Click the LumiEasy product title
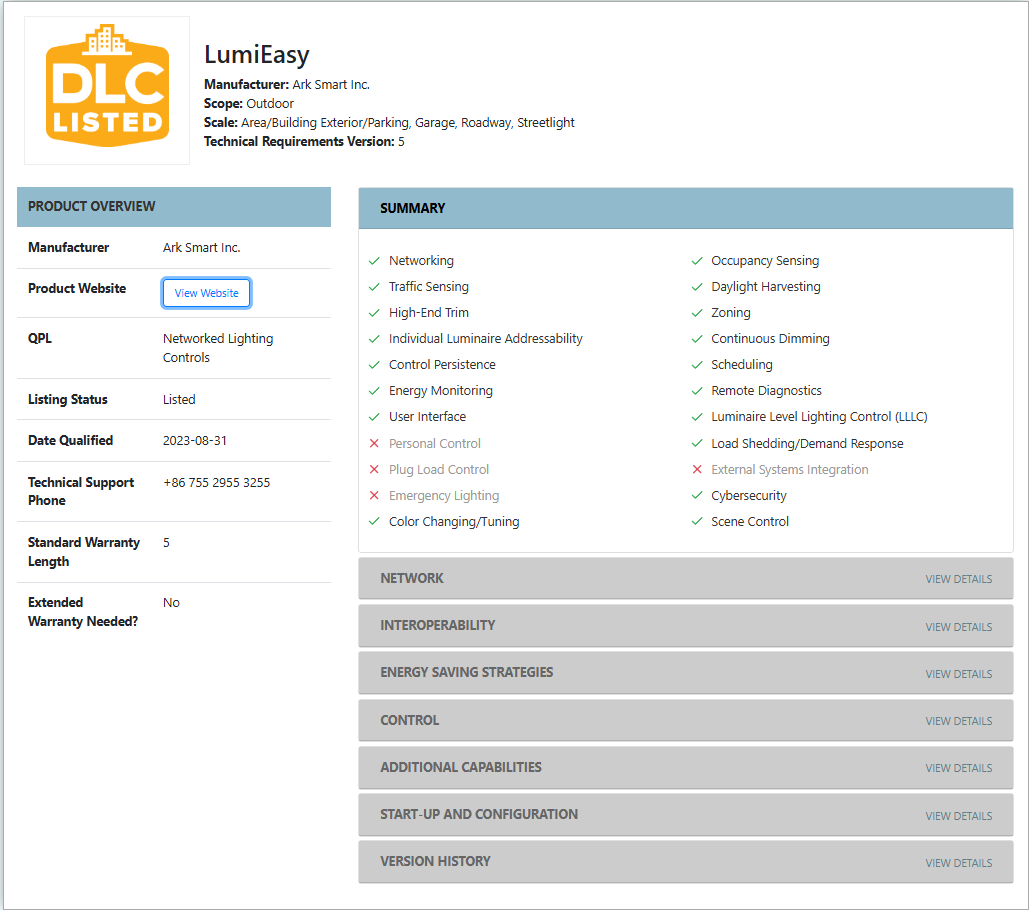This screenshot has width=1029, height=910. pos(257,55)
